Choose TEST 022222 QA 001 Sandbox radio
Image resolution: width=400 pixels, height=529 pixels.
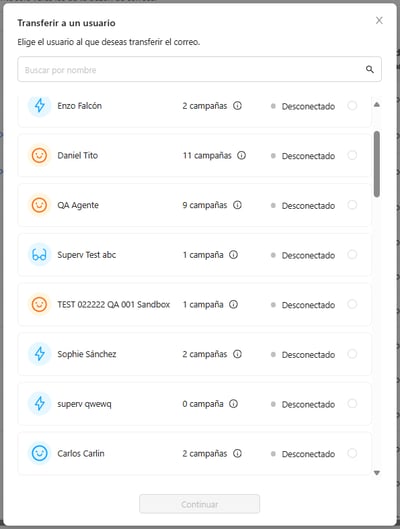pyautogui.click(x=352, y=304)
